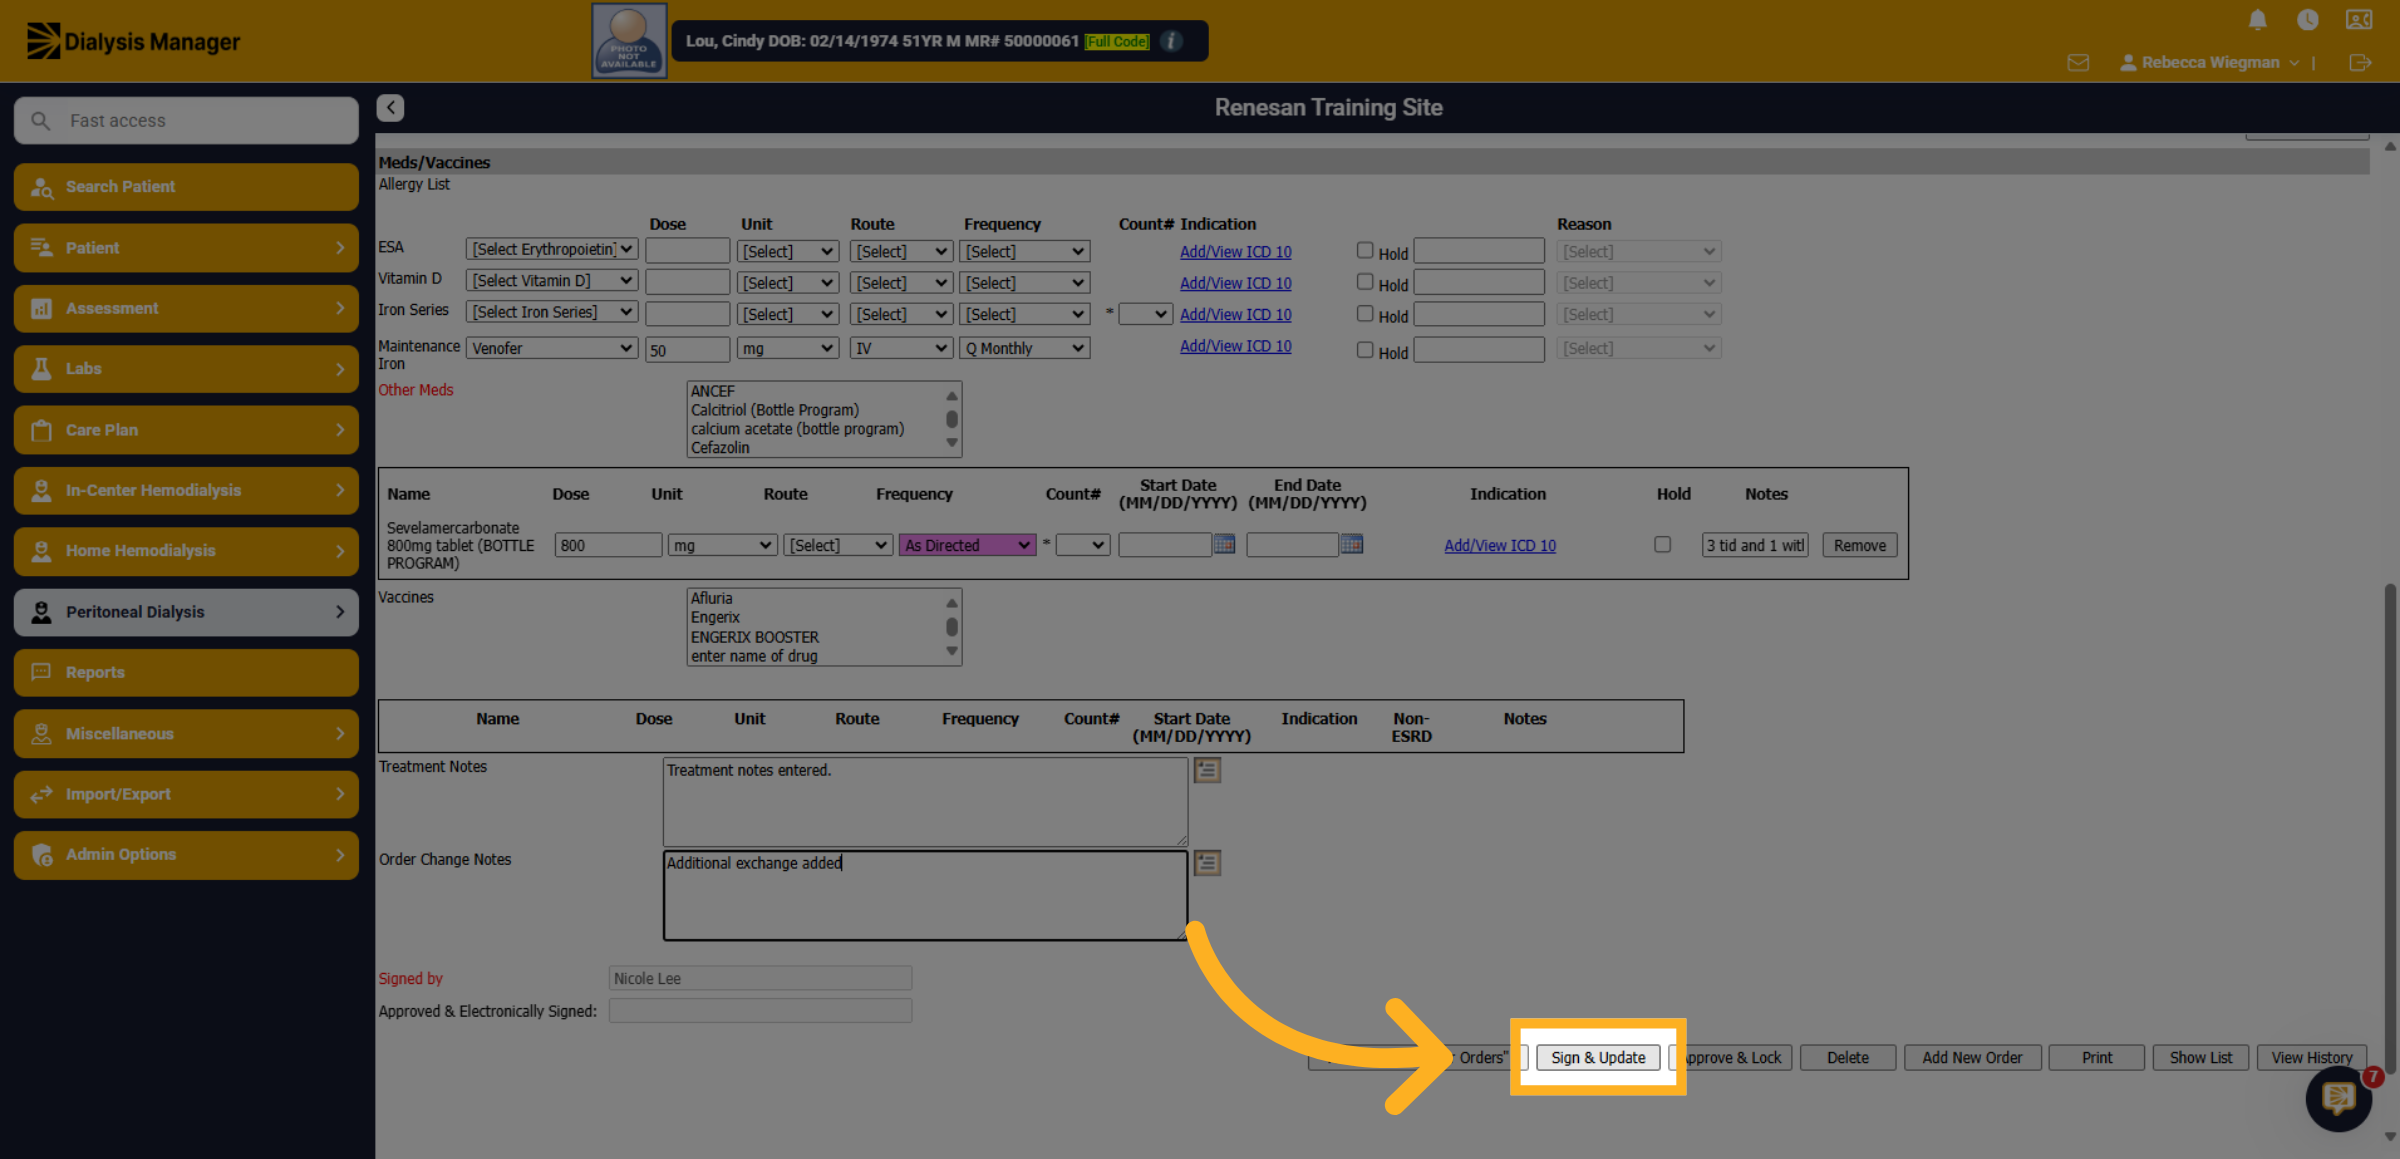
Task: Expand the As Directed frequency dropdown
Action: coord(967,545)
